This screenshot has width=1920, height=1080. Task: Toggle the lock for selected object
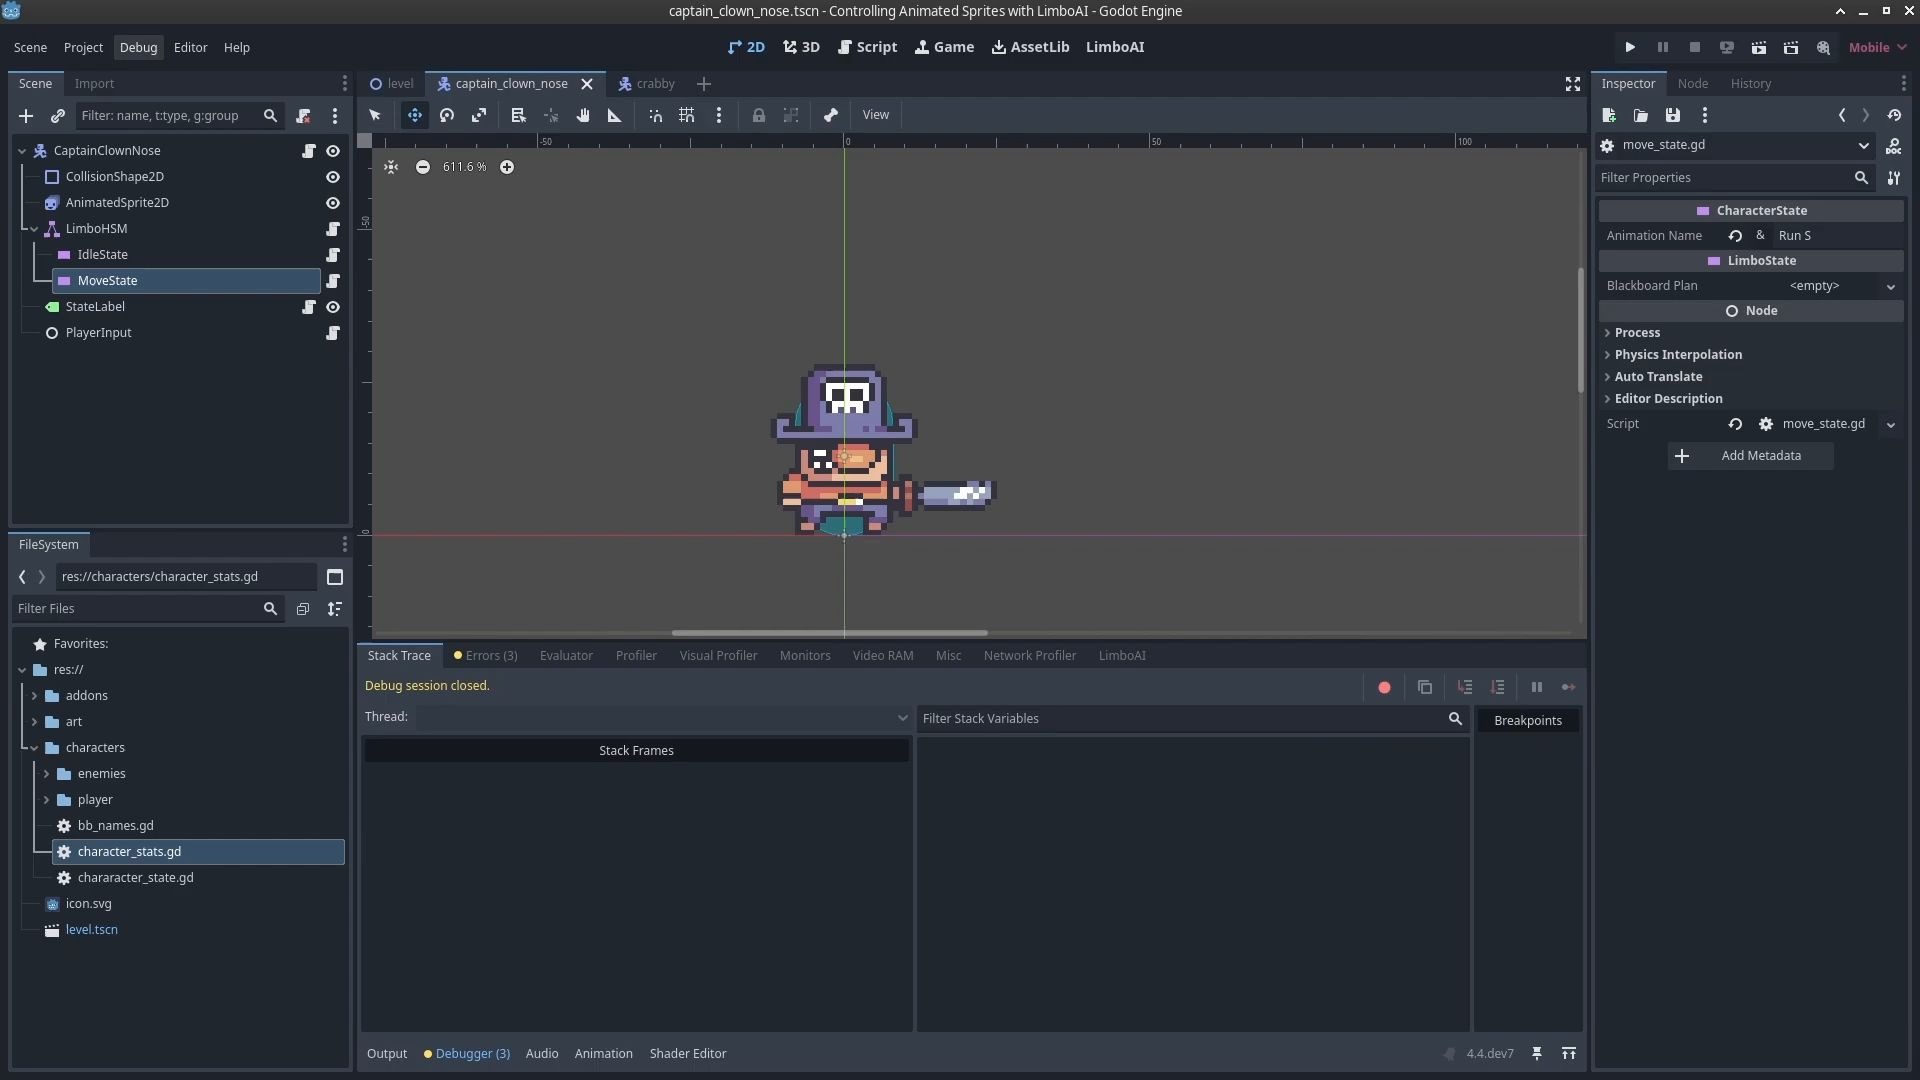click(x=760, y=115)
